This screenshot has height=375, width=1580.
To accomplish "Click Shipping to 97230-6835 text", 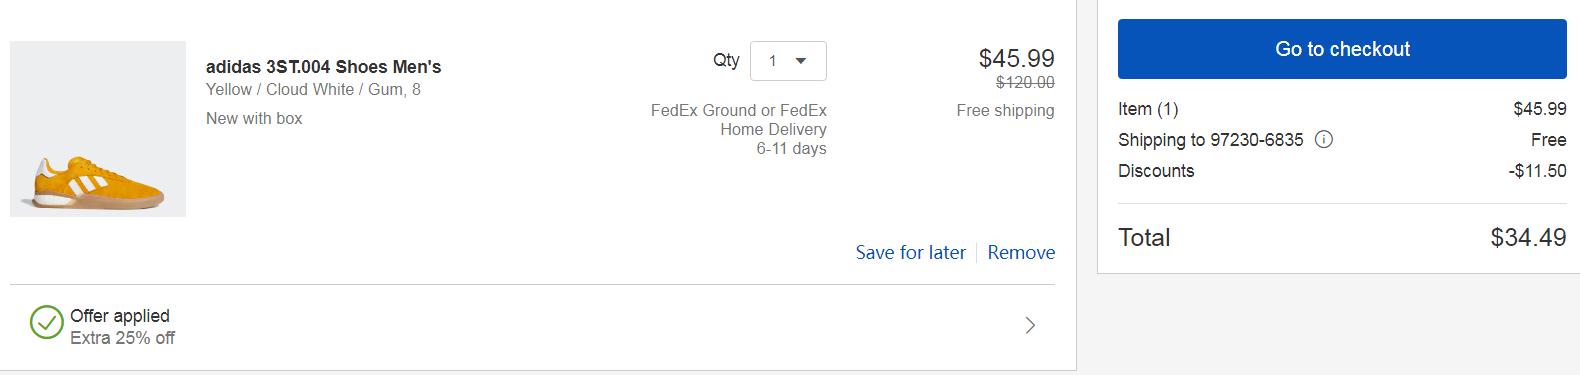I will point(1211,140).
